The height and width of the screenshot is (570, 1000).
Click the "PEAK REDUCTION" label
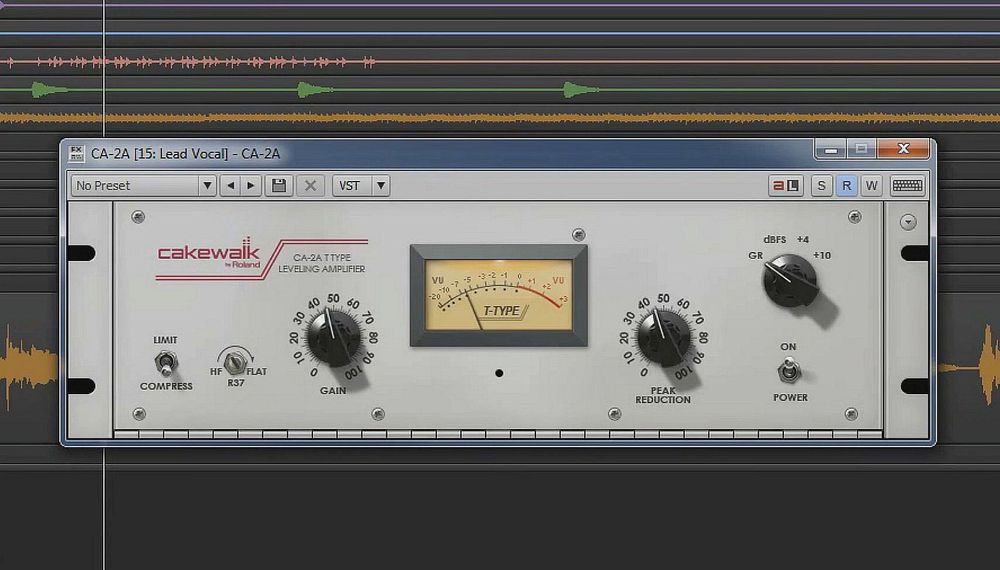[663, 395]
